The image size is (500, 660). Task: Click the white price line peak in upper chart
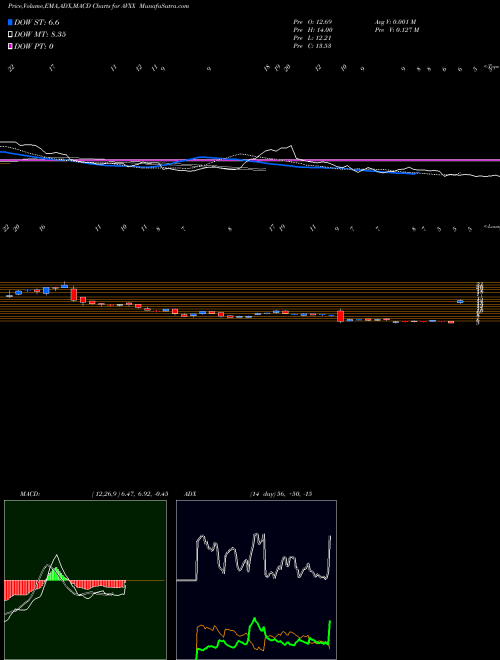[x=290, y=146]
